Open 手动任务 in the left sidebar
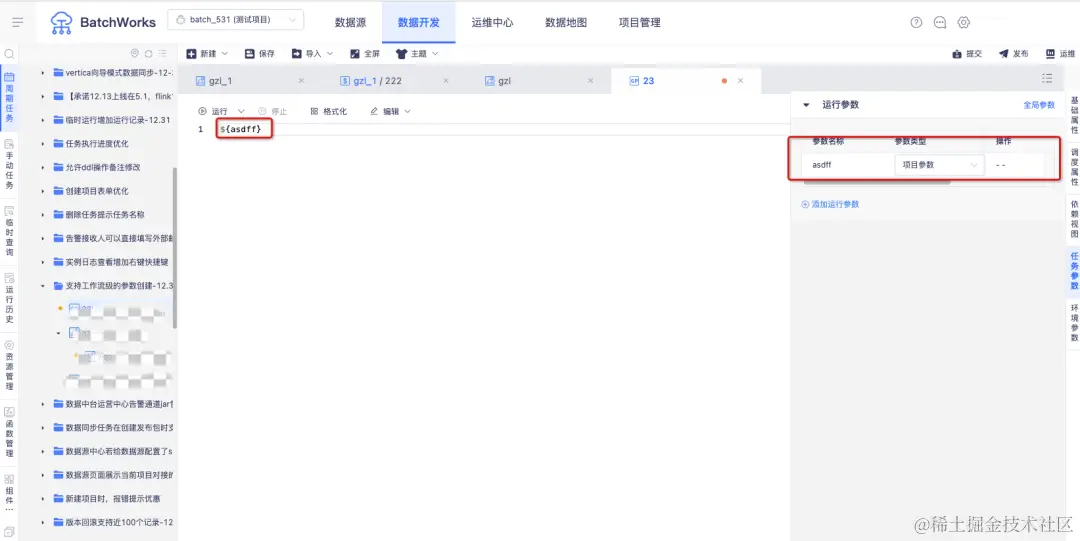This screenshot has width=1080, height=541. point(10,165)
